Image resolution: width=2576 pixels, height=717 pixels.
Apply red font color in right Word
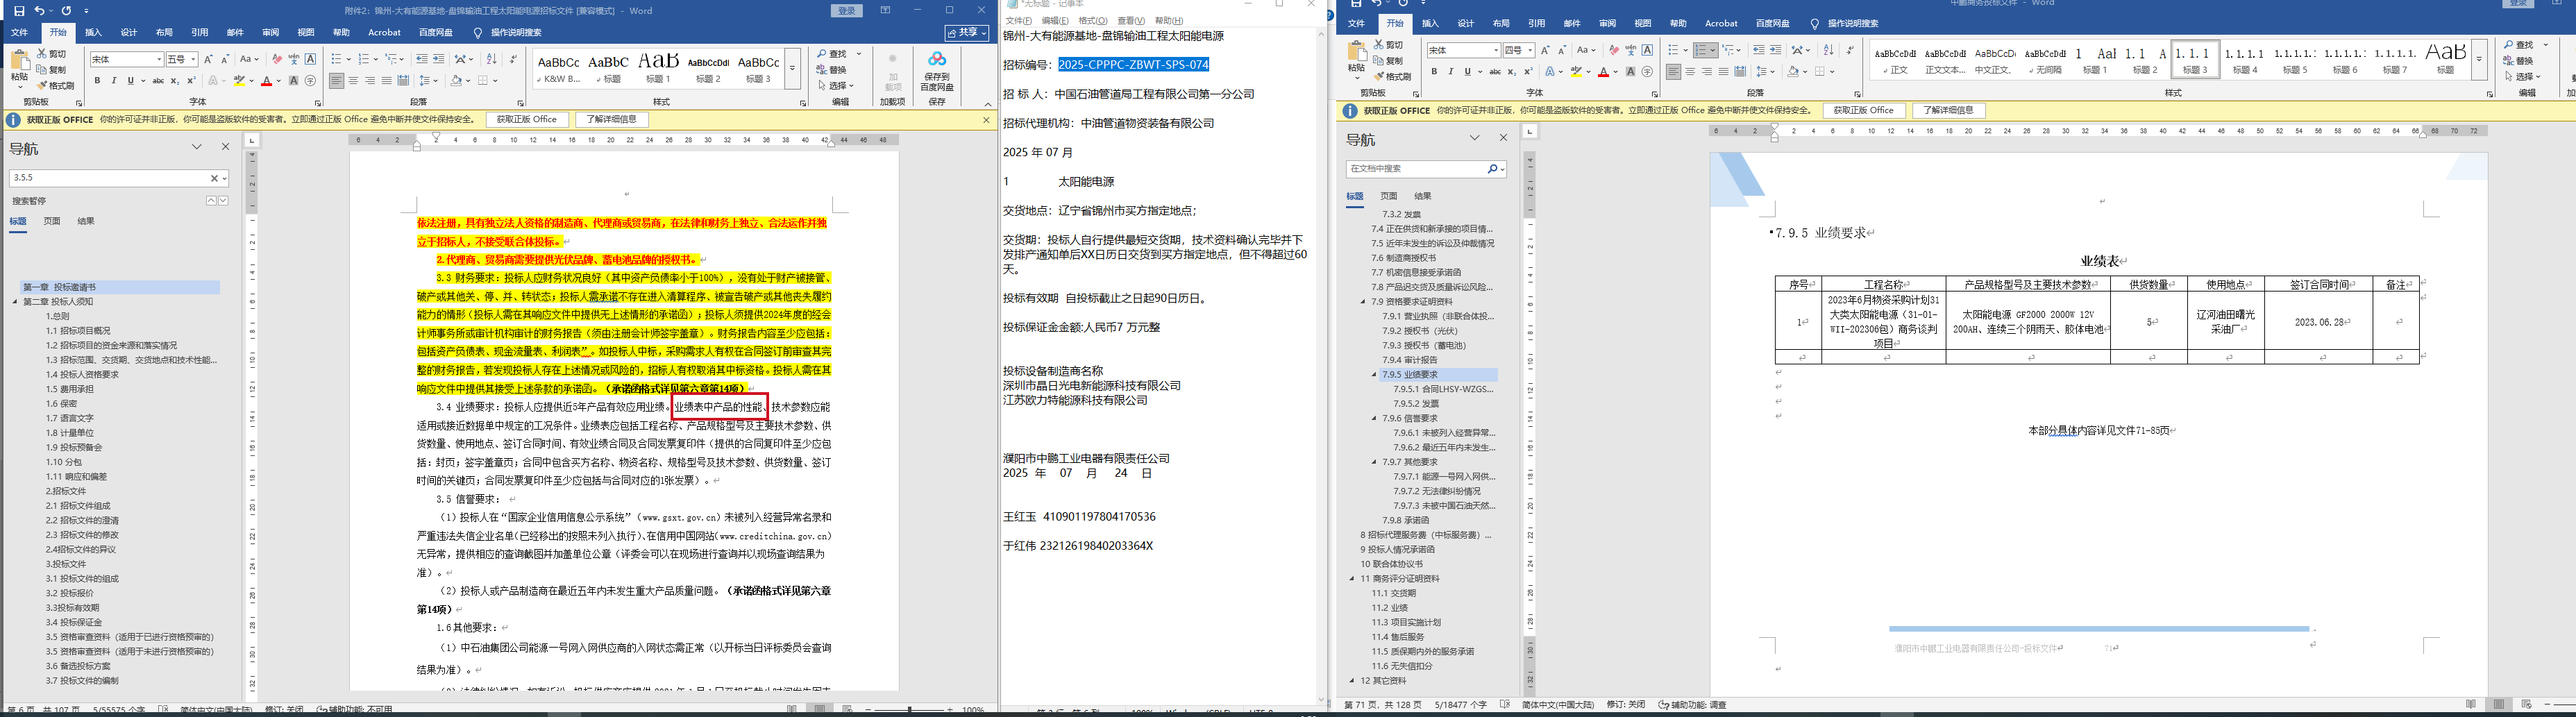coord(1603,72)
